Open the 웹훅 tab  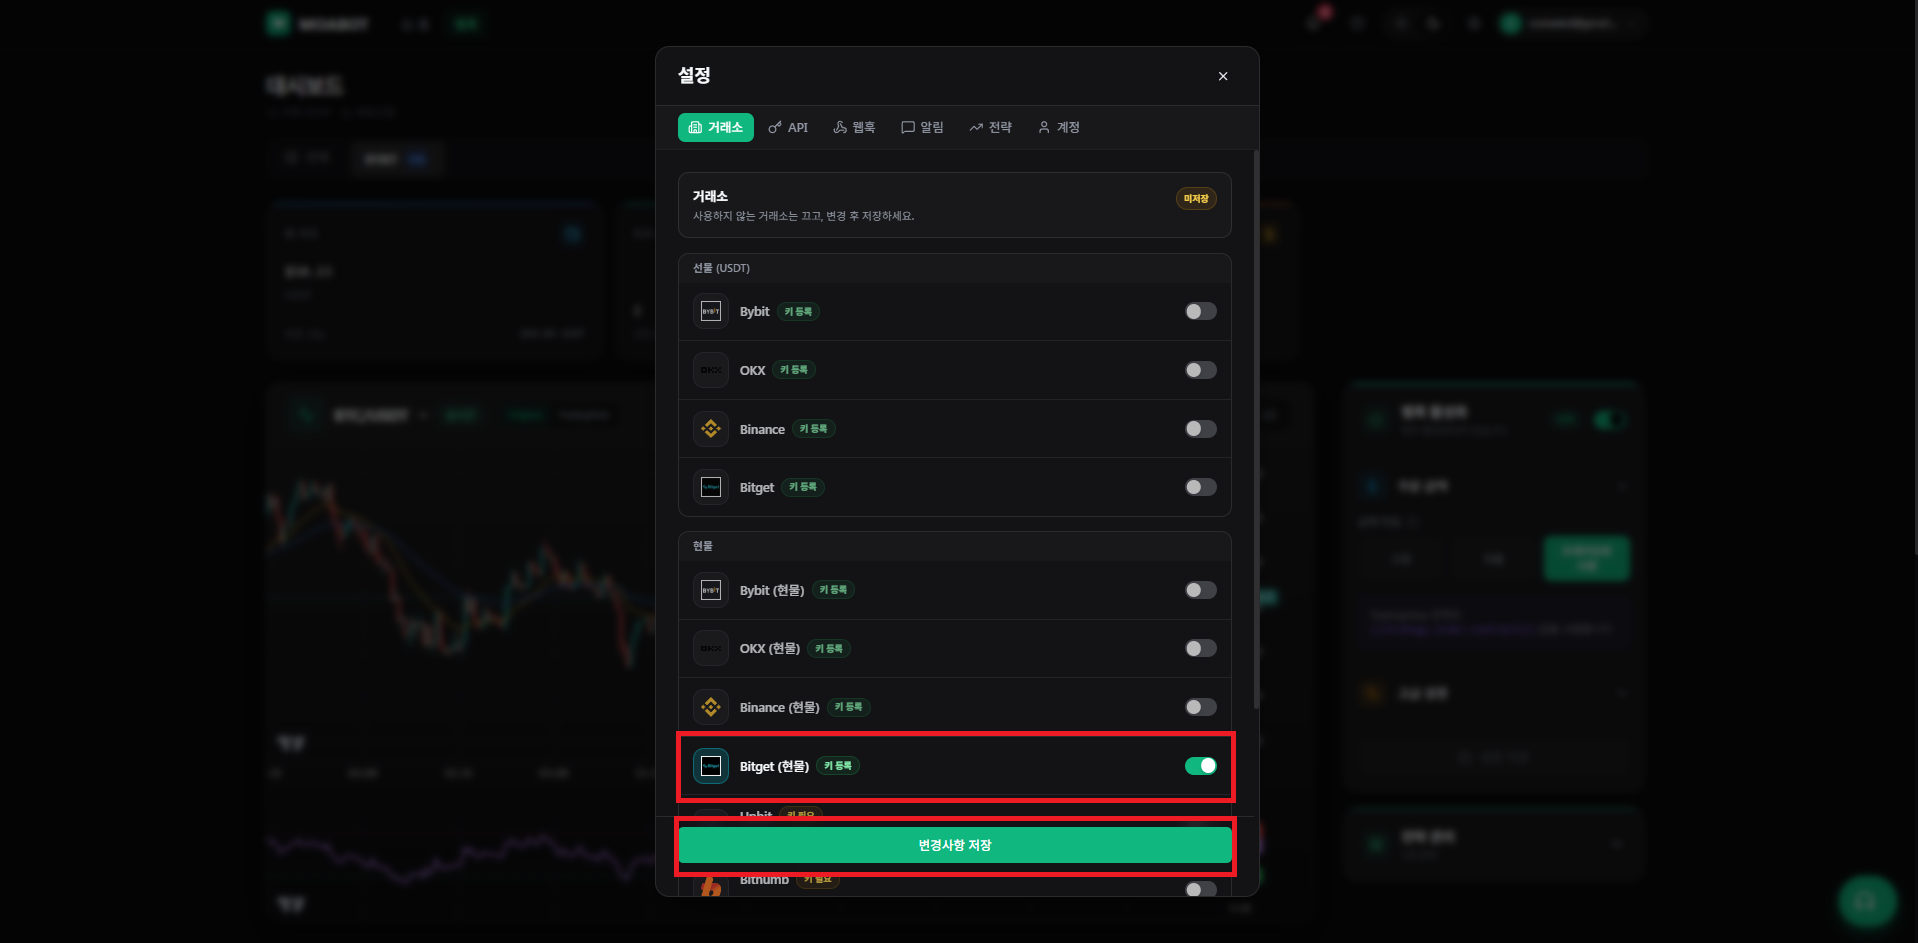(854, 127)
